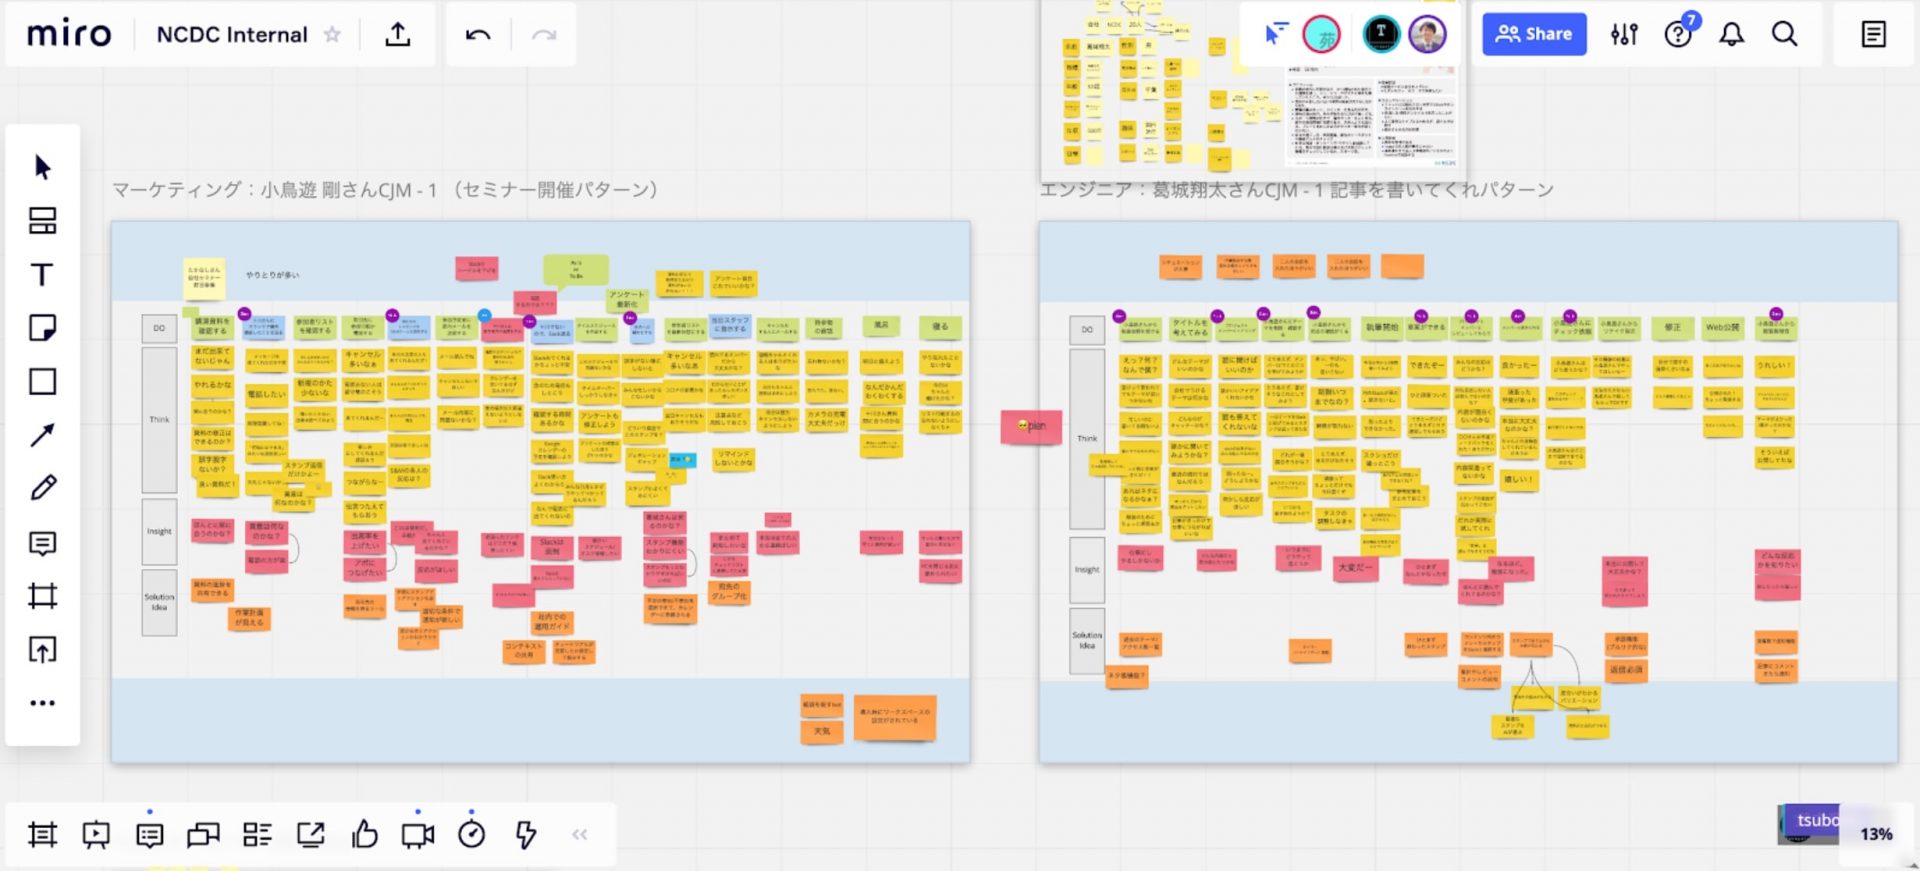Select the shape rectangle tool

[x=42, y=382]
